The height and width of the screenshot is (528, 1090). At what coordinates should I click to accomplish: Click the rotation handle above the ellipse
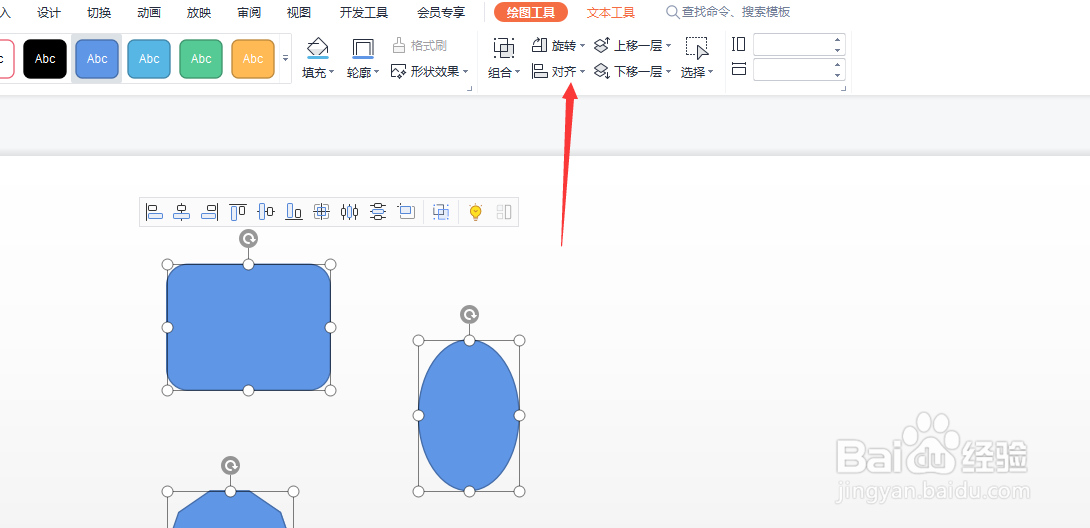(469, 315)
